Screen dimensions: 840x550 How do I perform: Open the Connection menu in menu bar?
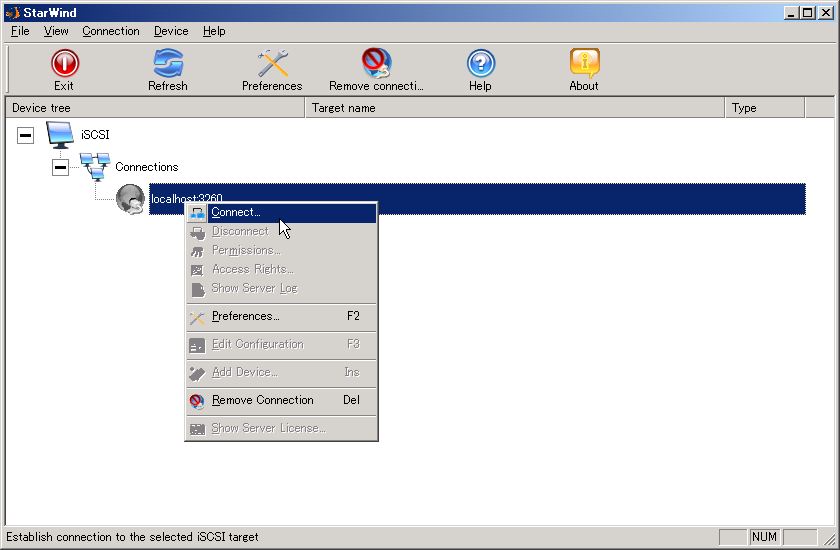tap(111, 31)
